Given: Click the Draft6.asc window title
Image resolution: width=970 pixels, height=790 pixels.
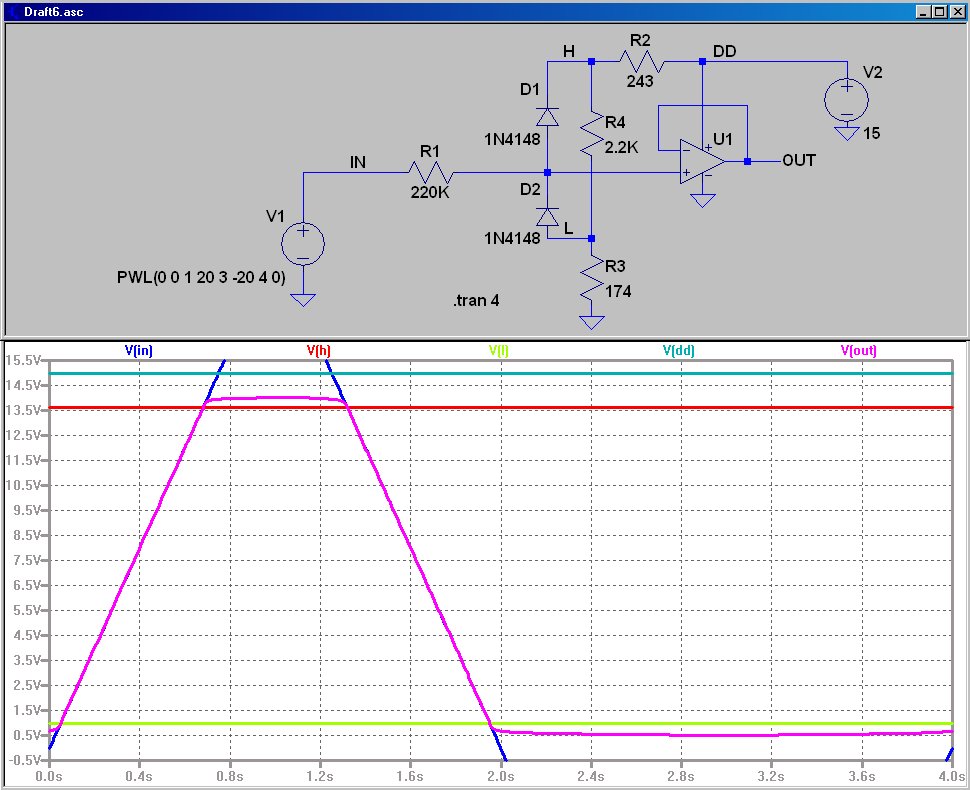Looking at the screenshot, I should pos(54,12).
